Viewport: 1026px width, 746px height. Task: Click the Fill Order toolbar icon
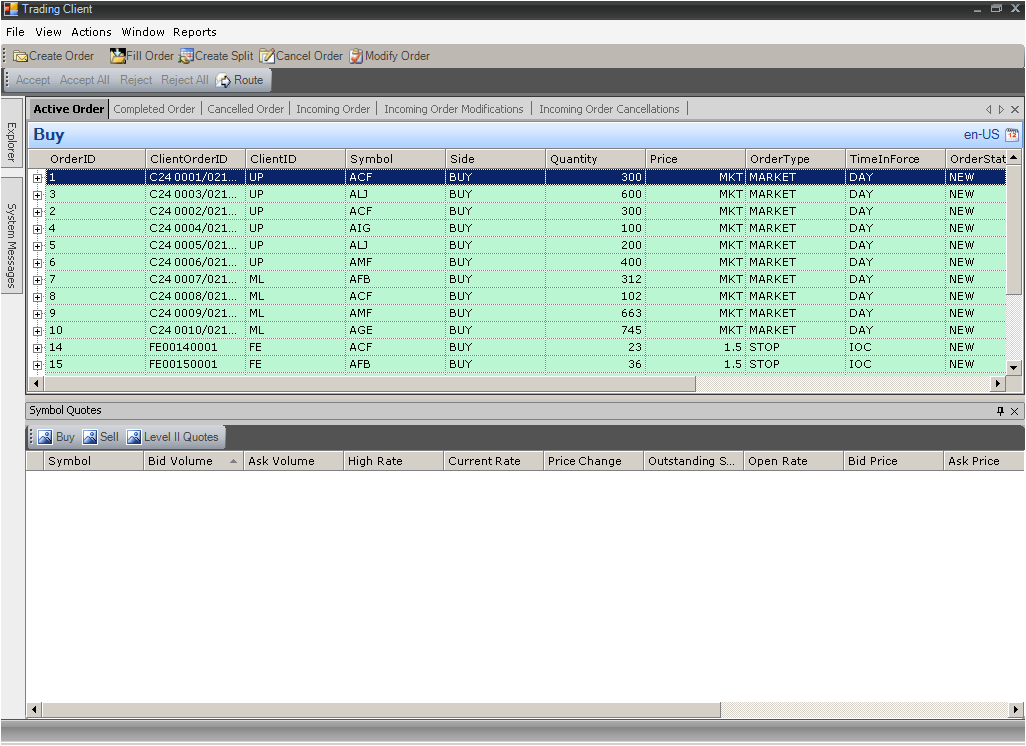click(x=118, y=56)
